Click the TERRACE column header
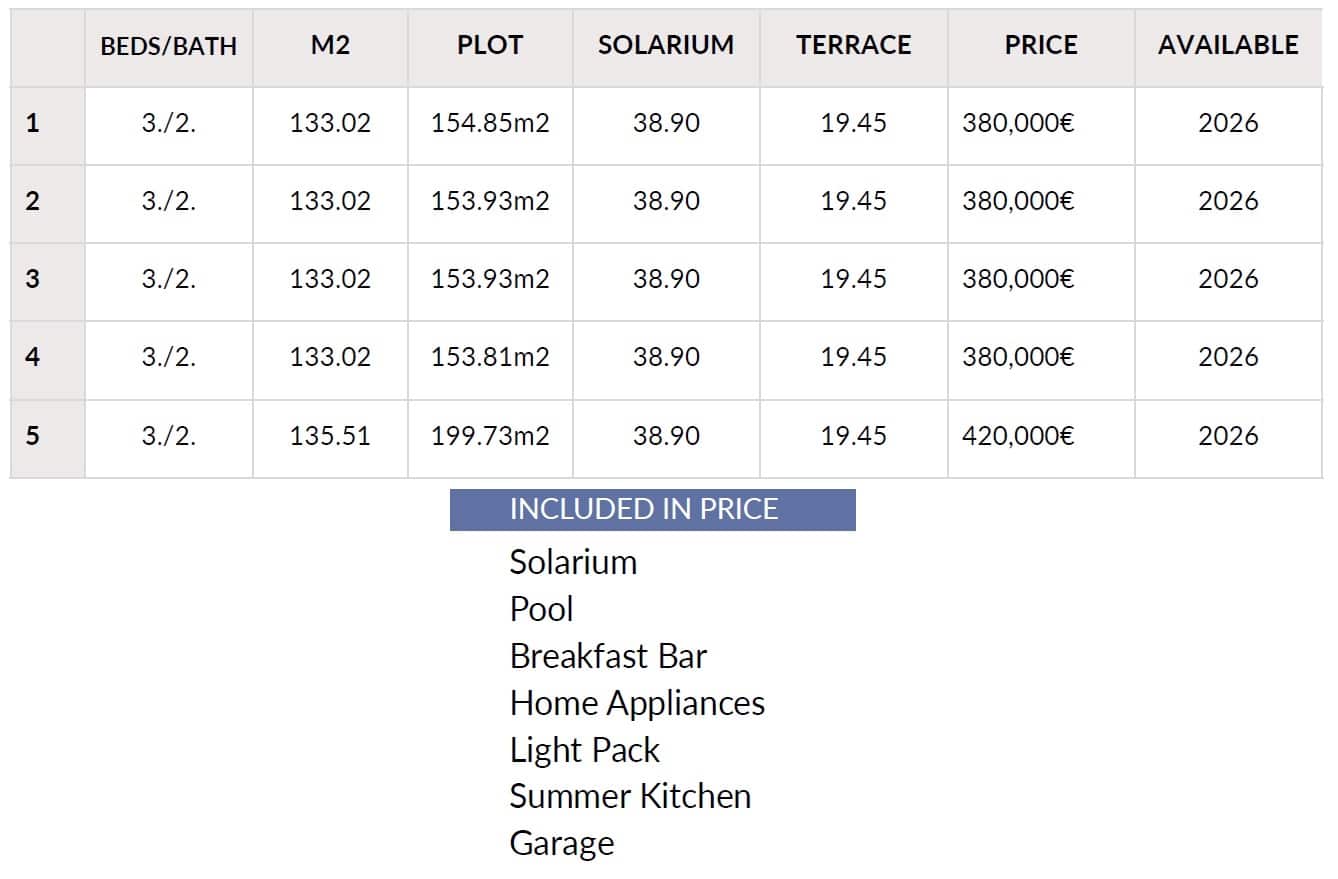Image resolution: width=1338 pixels, height=879 pixels. pos(853,45)
